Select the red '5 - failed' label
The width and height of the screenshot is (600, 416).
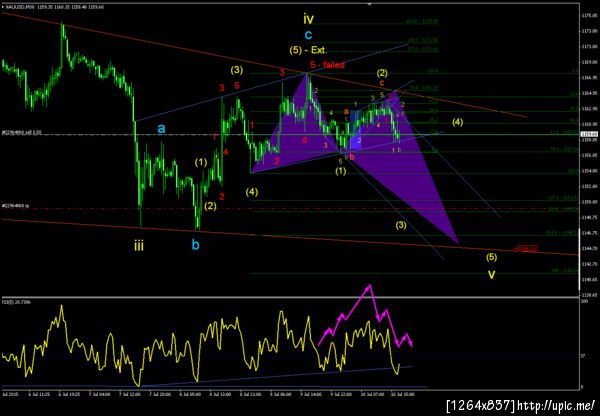(x=327, y=65)
